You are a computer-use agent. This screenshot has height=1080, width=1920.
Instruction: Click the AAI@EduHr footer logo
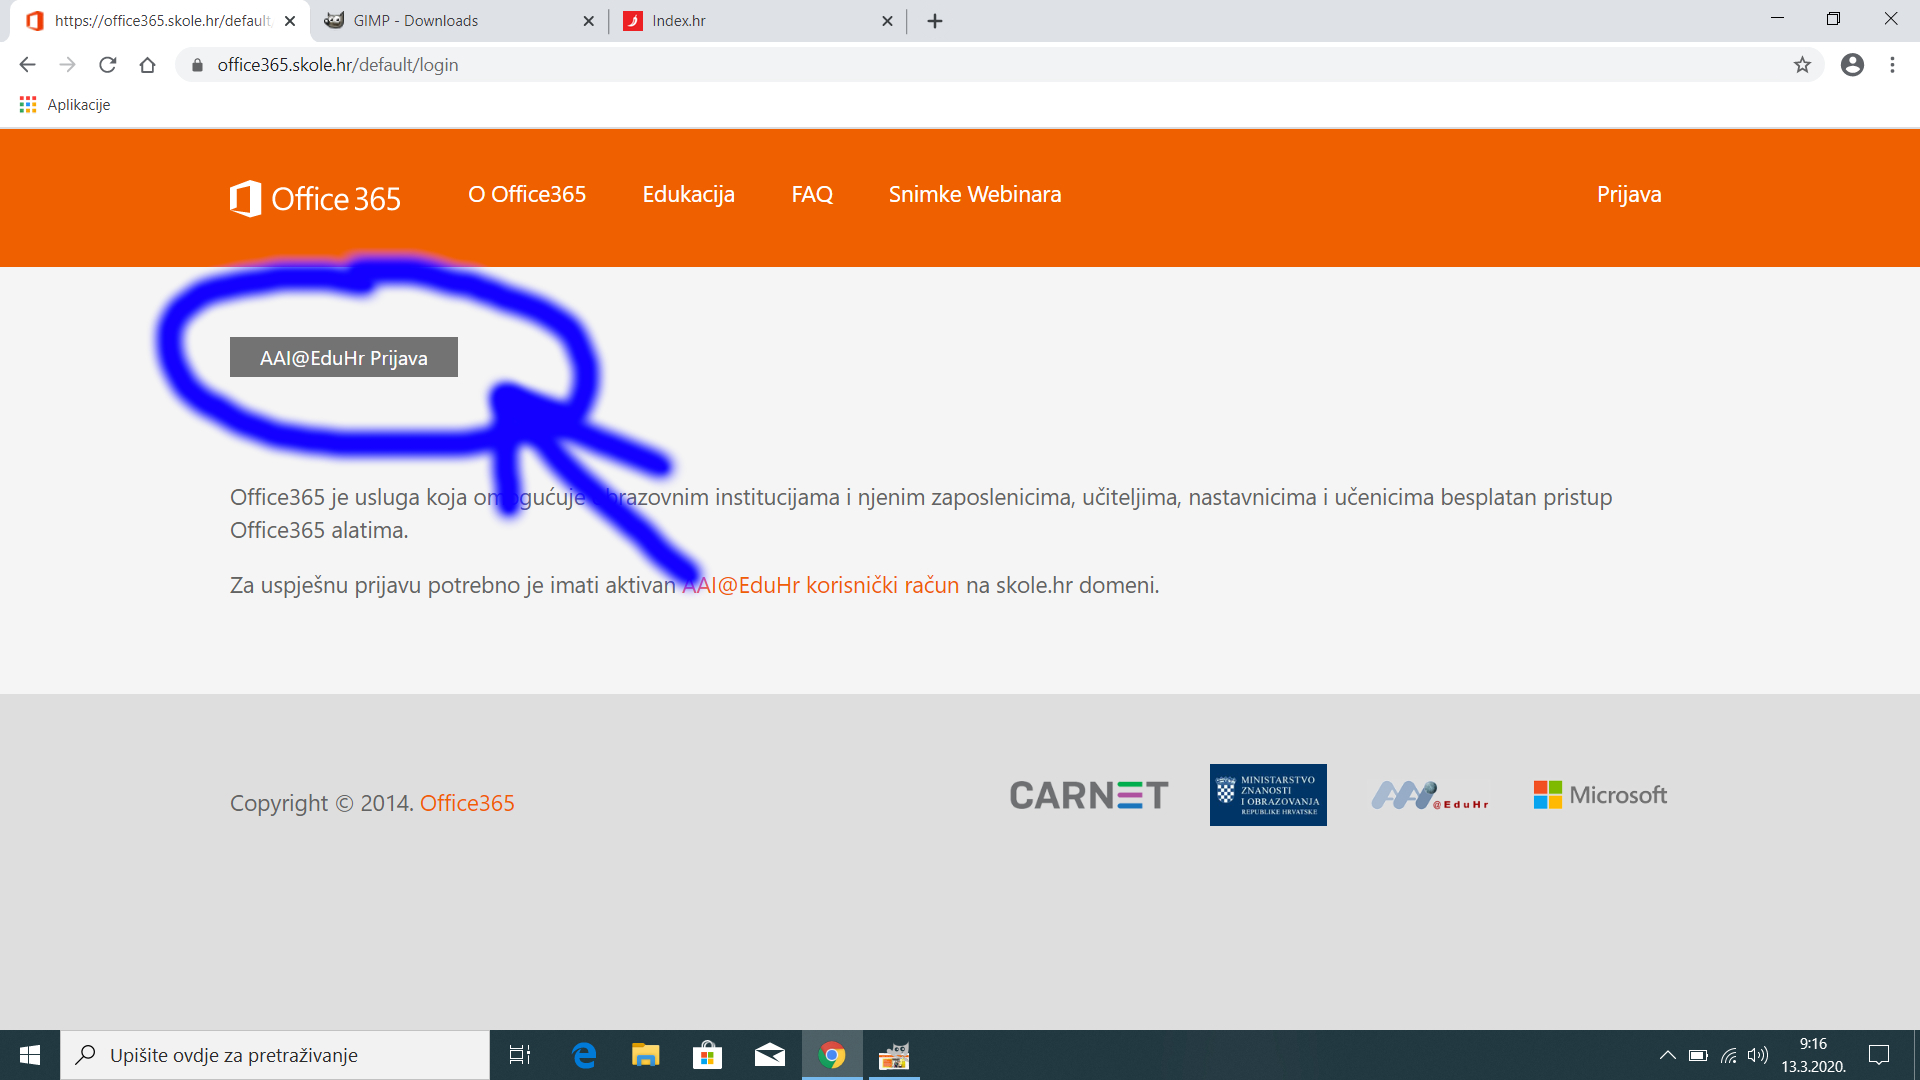coord(1430,796)
